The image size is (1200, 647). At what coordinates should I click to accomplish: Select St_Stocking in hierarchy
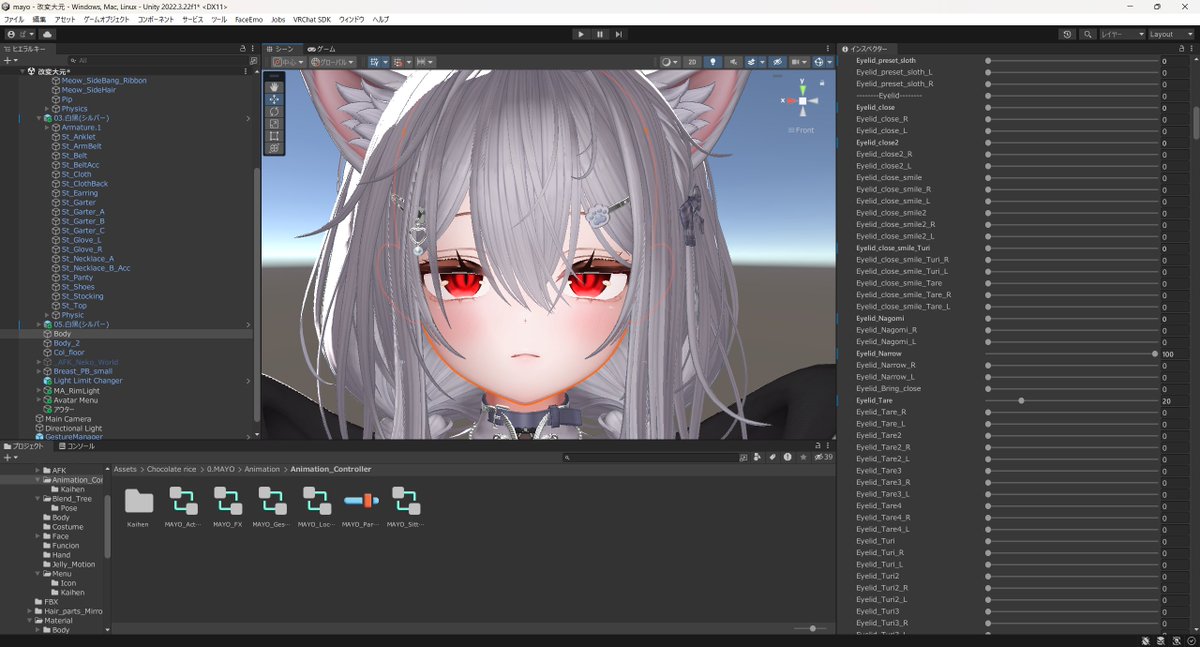tap(82, 296)
